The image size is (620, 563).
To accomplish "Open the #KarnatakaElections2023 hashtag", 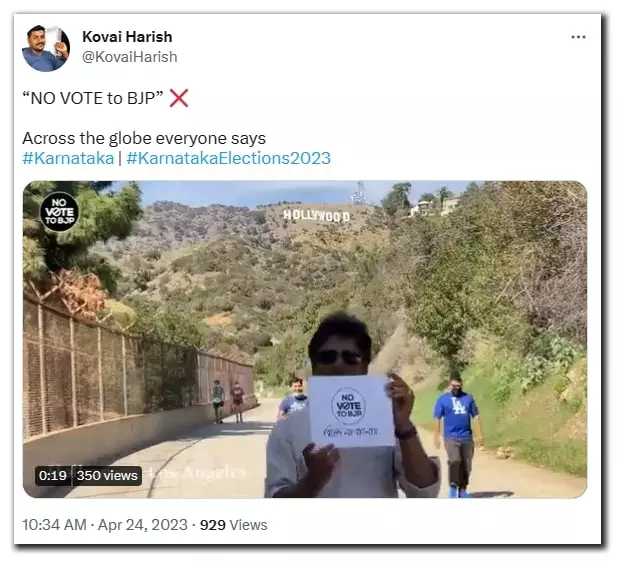I will pyautogui.click(x=228, y=158).
